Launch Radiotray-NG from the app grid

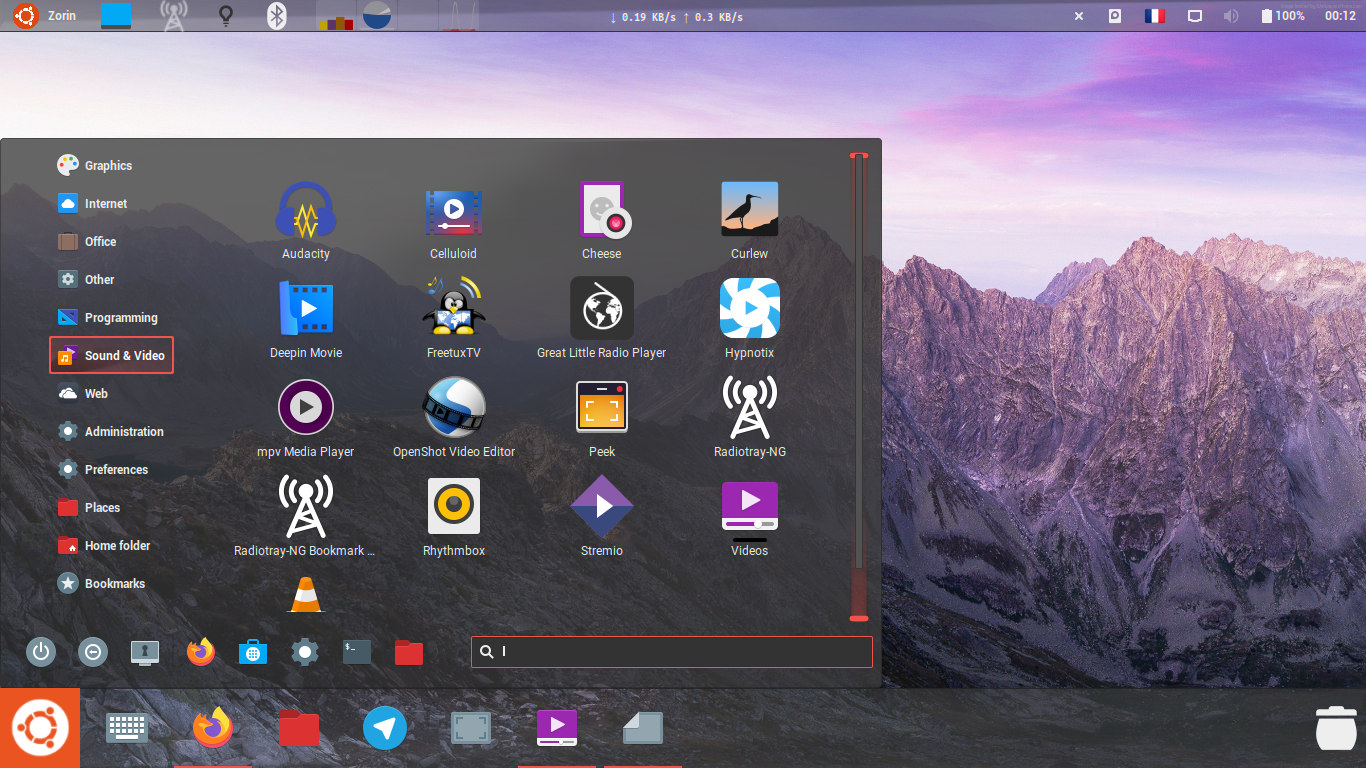pos(749,419)
